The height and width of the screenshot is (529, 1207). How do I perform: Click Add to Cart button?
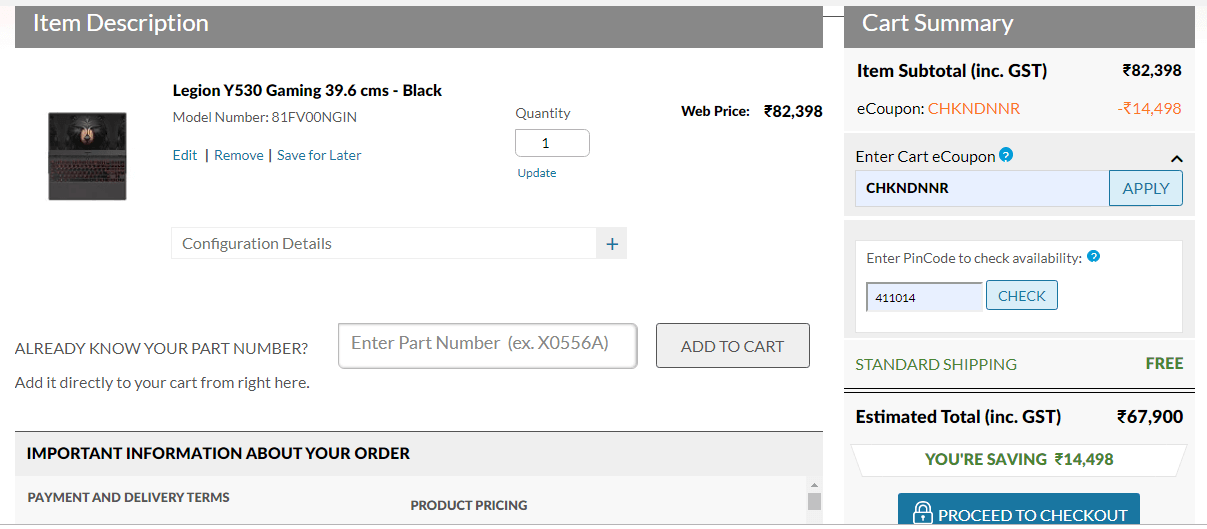click(732, 346)
